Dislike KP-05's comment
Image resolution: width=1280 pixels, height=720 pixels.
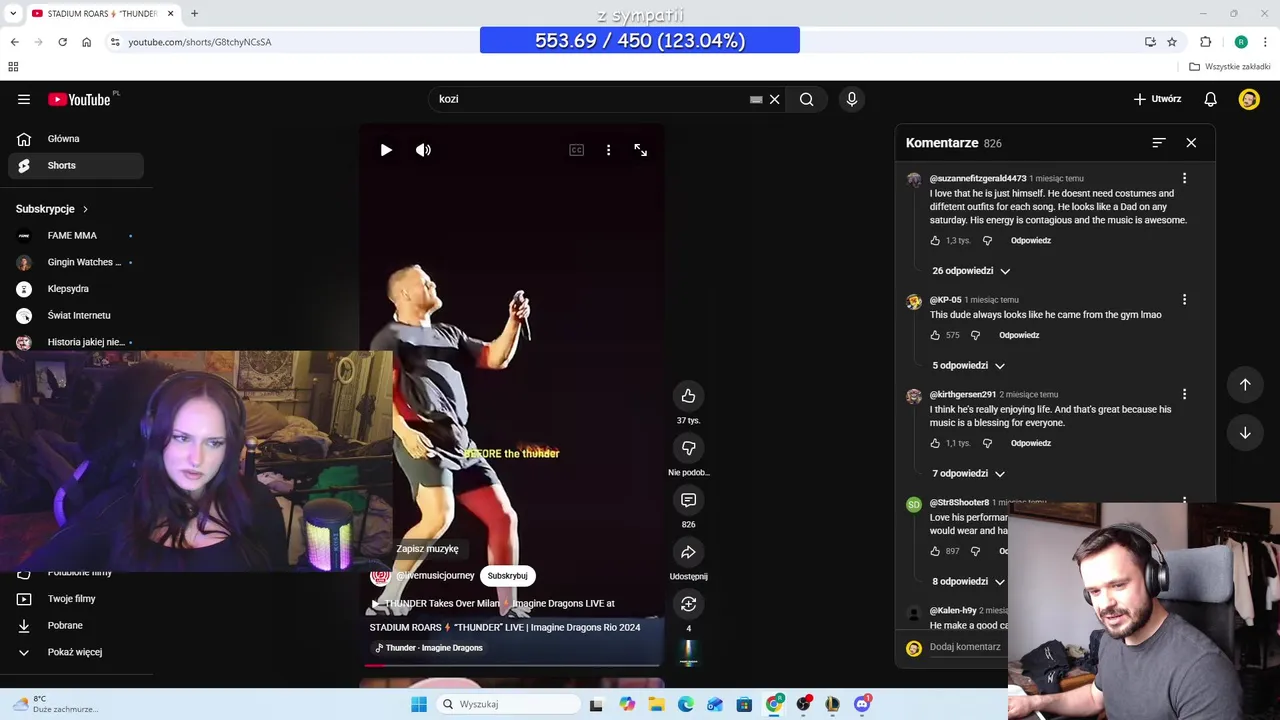pyautogui.click(x=975, y=335)
